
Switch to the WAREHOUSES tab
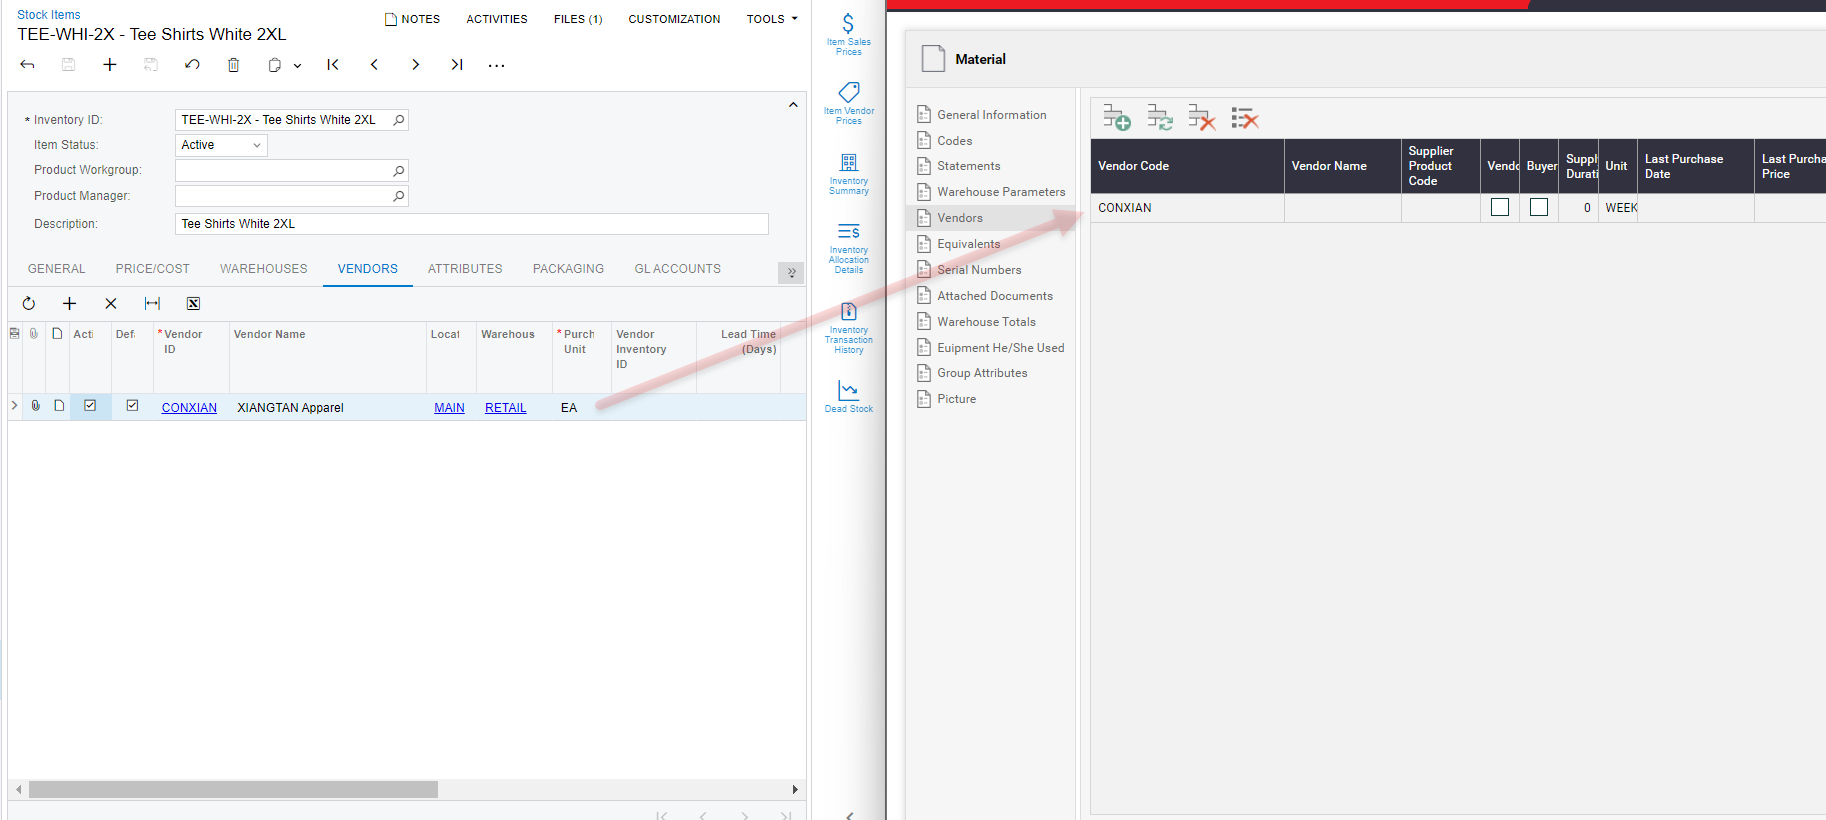pyautogui.click(x=264, y=269)
